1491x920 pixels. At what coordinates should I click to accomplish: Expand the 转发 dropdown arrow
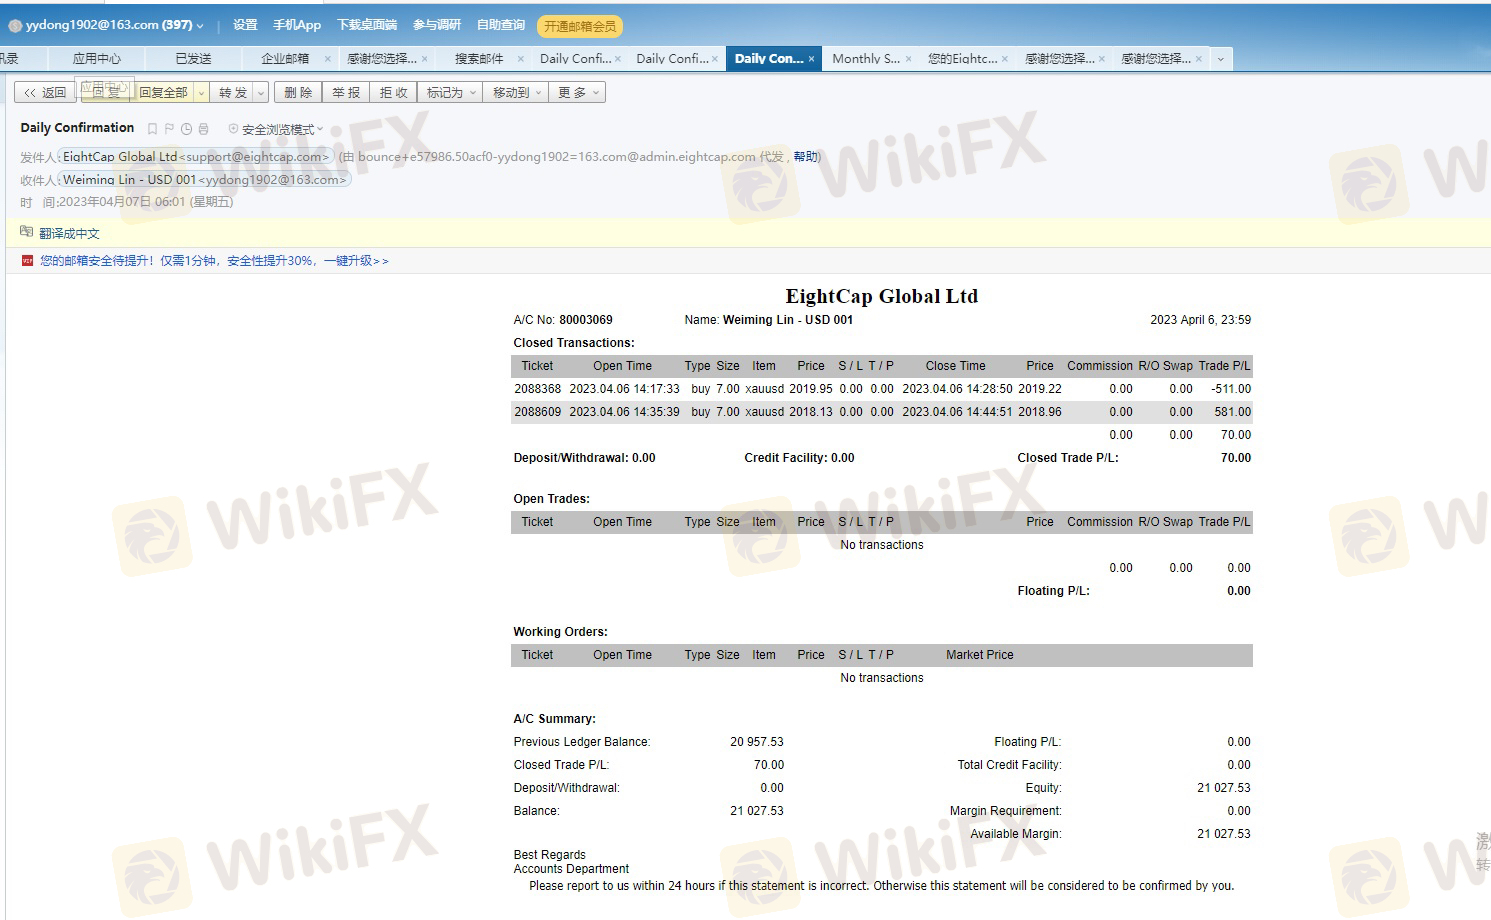coord(261,93)
